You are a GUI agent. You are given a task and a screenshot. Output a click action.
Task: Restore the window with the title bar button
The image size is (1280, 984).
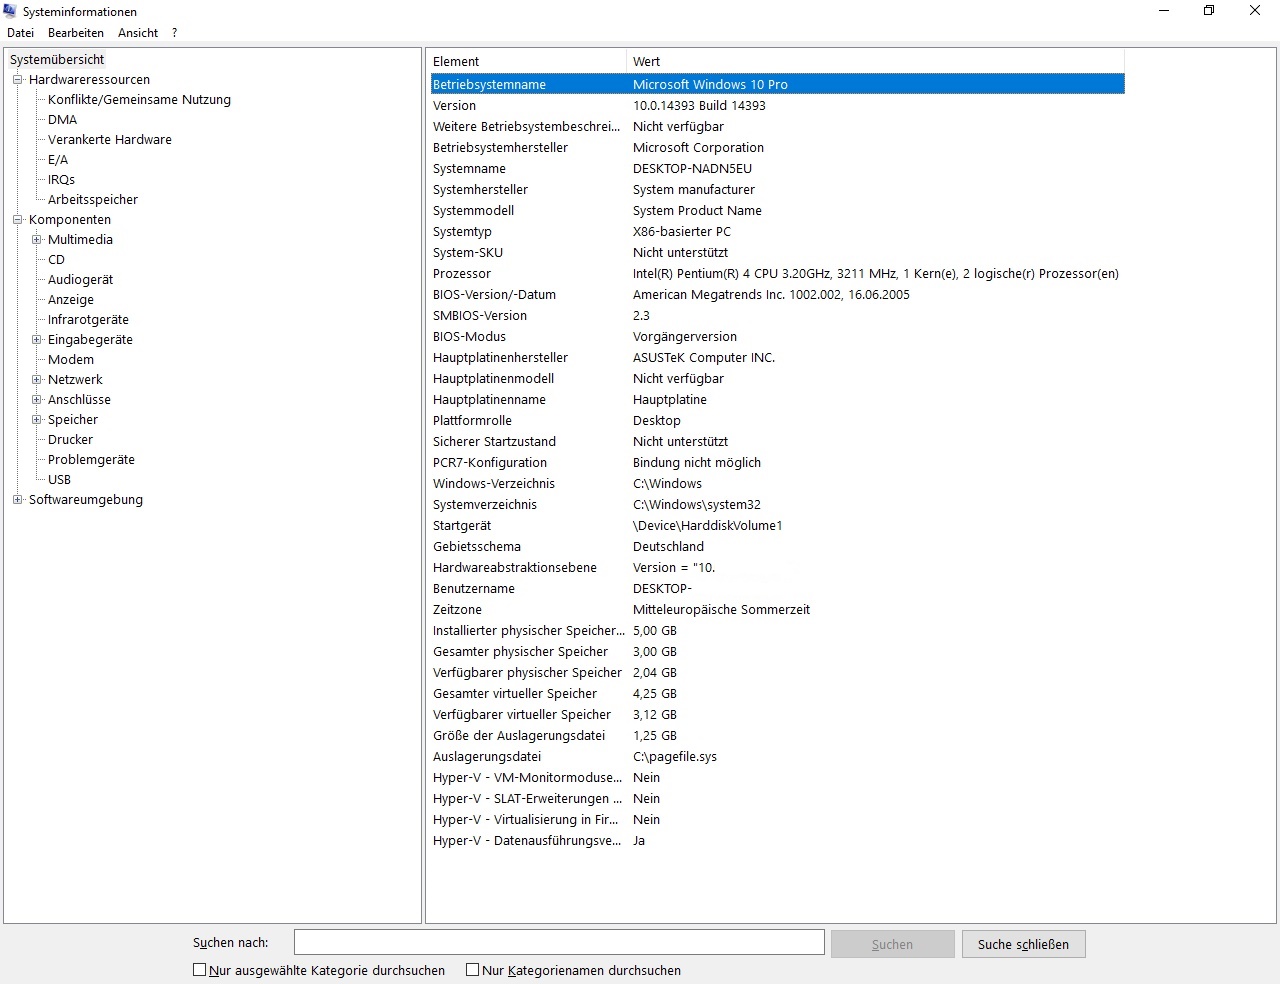click(x=1209, y=11)
